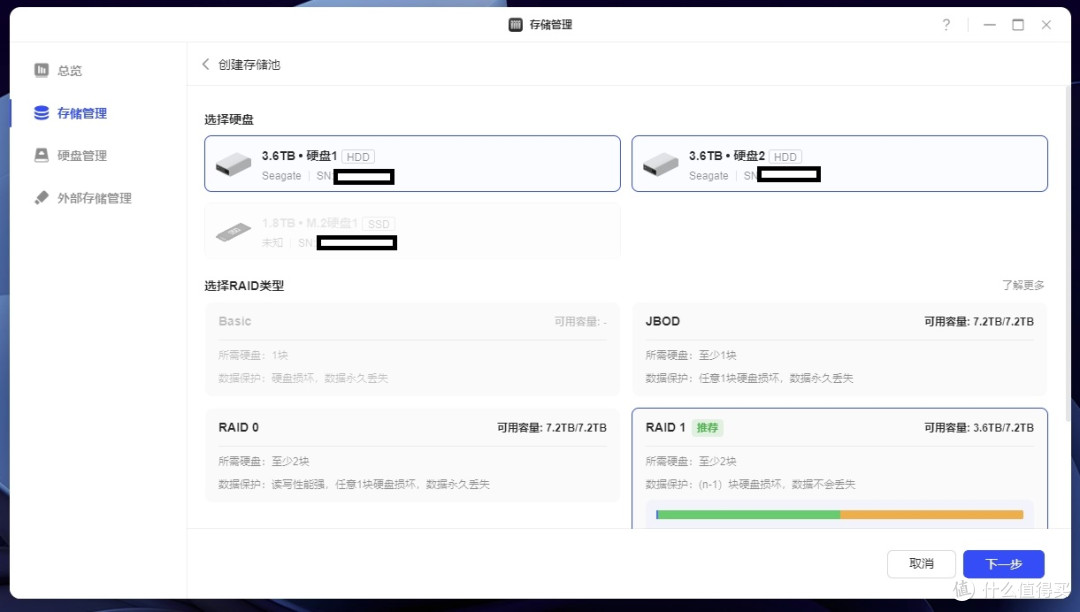The height and width of the screenshot is (612, 1080).
Task: Click RAID 1 可用容量: 3.6TB/7.2TB text
Action: pos(979,428)
